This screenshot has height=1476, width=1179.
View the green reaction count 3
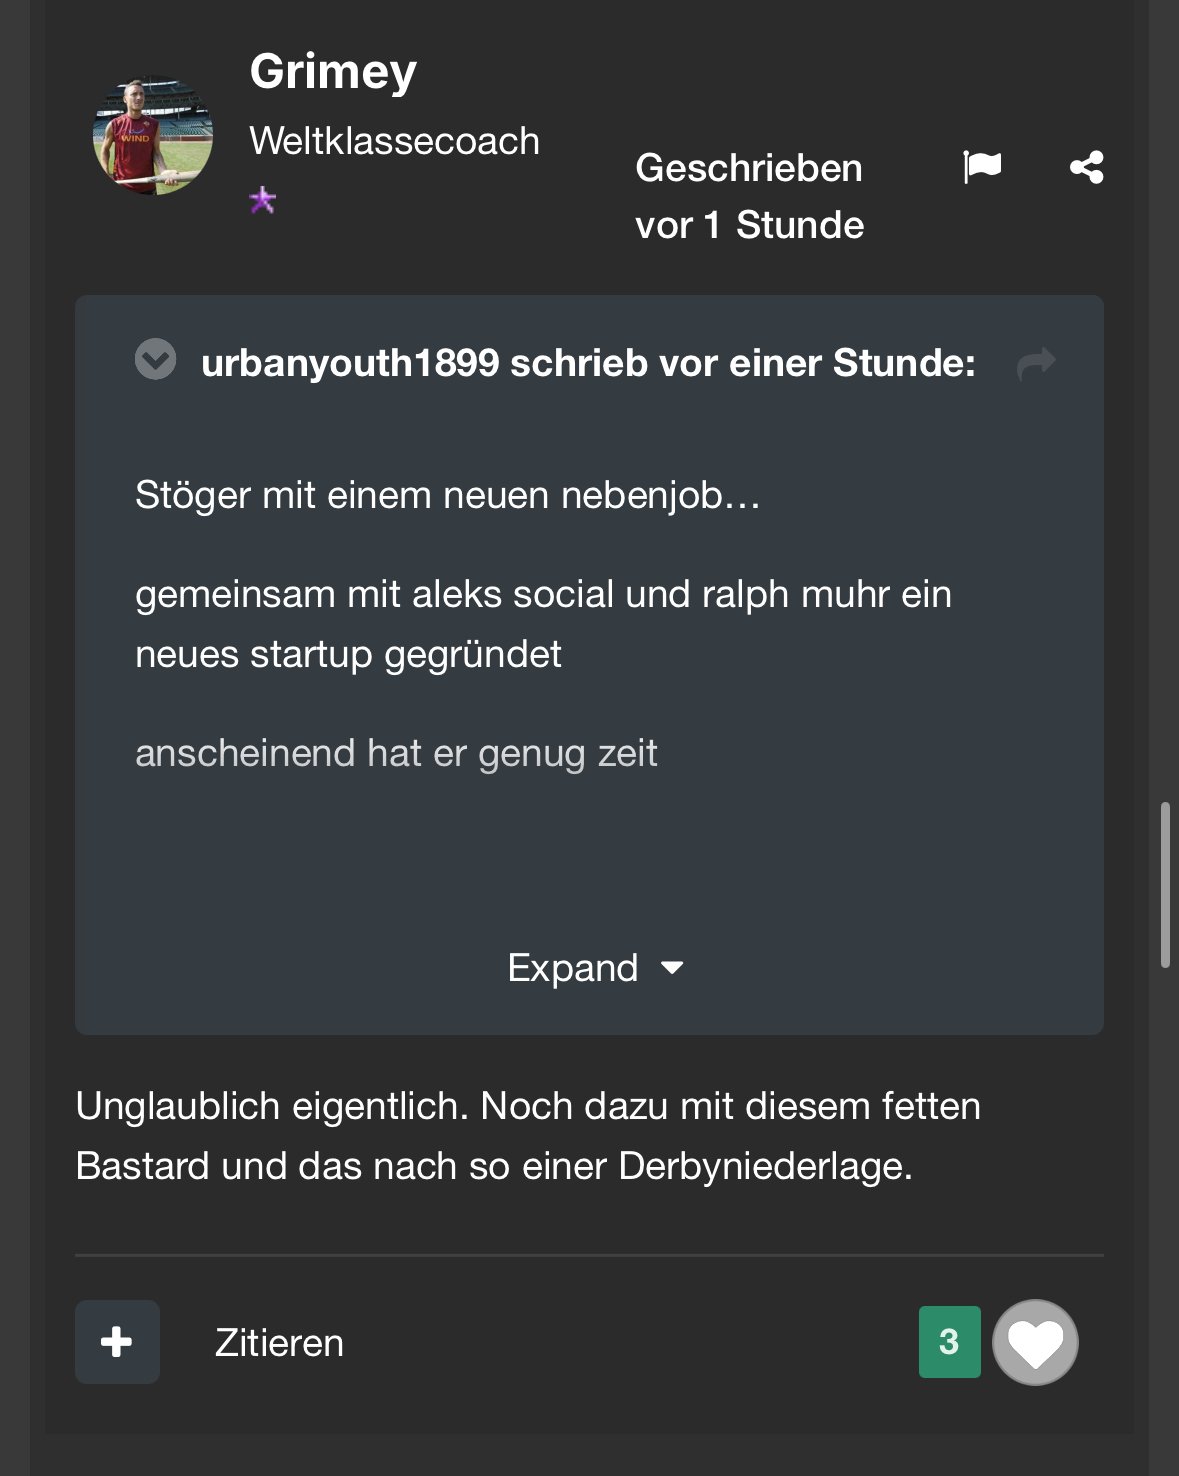tap(949, 1342)
